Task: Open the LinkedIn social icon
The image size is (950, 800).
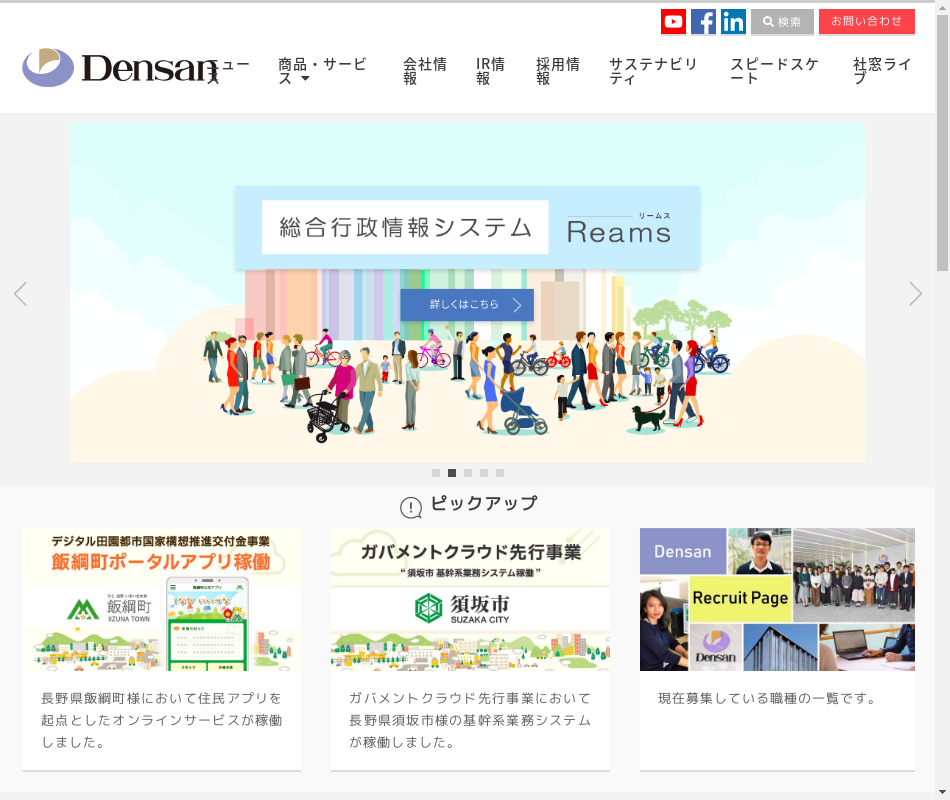Action: point(733,21)
